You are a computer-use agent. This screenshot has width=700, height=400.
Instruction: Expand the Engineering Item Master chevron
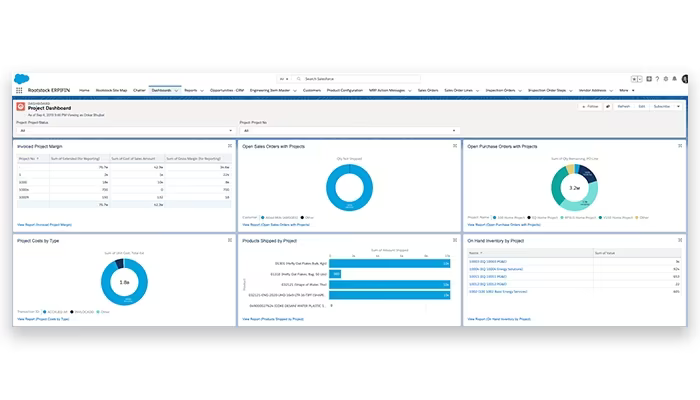[295, 91]
